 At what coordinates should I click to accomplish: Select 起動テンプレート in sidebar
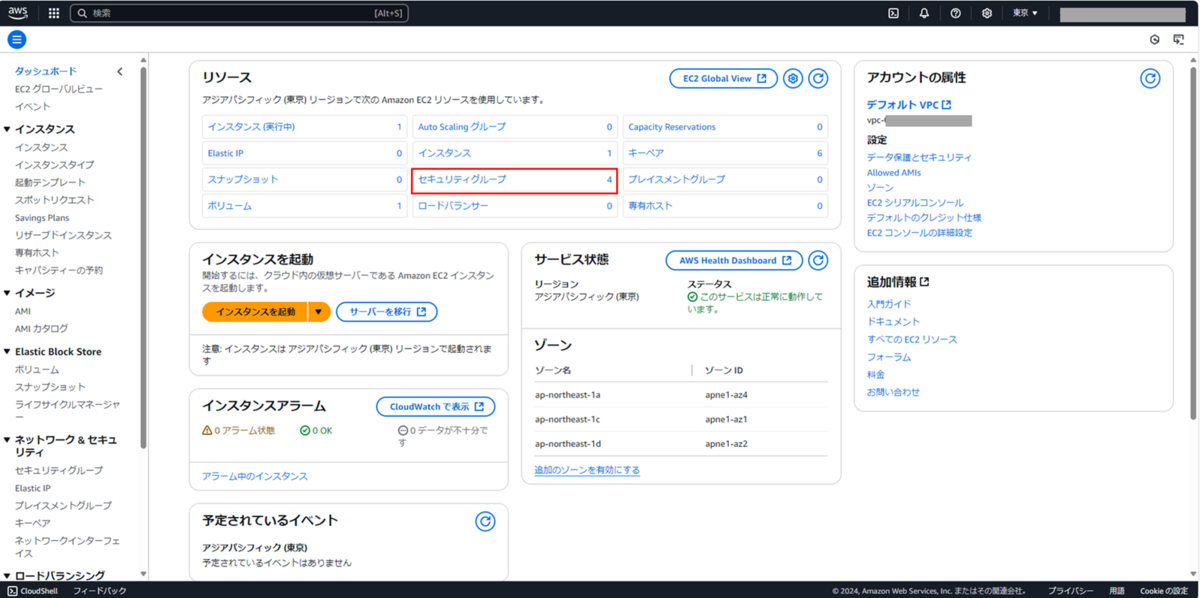(50, 183)
